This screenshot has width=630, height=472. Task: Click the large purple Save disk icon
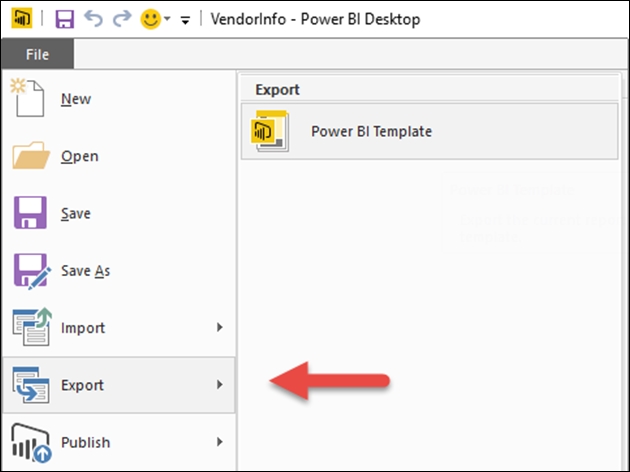click(30, 213)
